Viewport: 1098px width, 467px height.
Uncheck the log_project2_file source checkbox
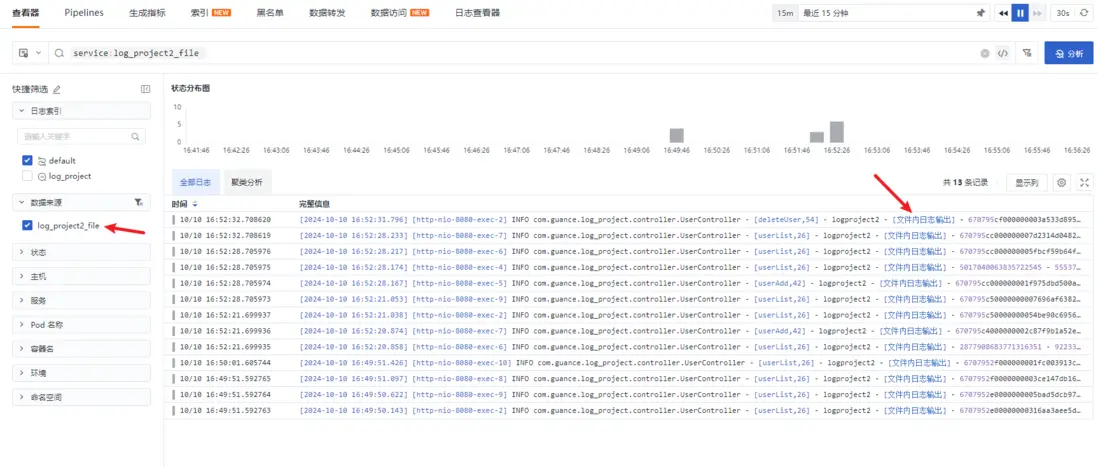click(27, 225)
